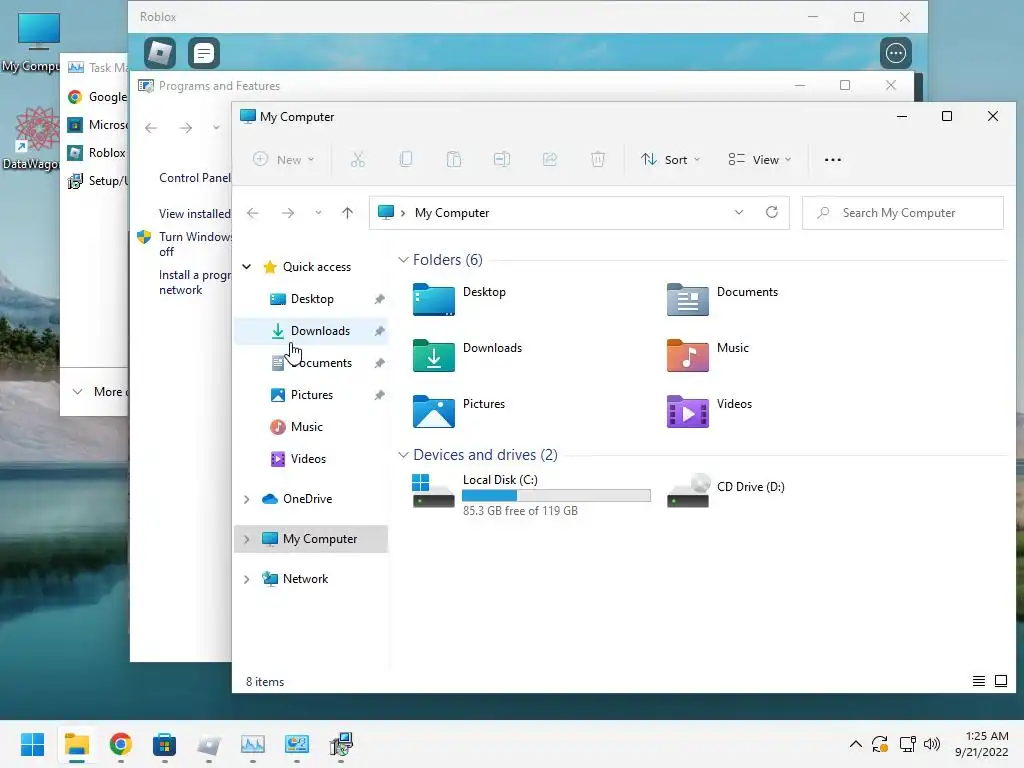Click the Copy icon in toolbar

tap(406, 159)
